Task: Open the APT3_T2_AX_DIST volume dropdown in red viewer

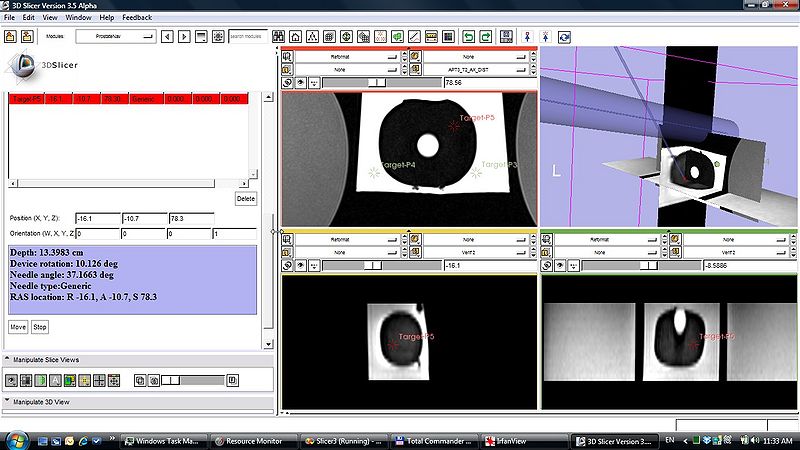Action: [x=475, y=69]
